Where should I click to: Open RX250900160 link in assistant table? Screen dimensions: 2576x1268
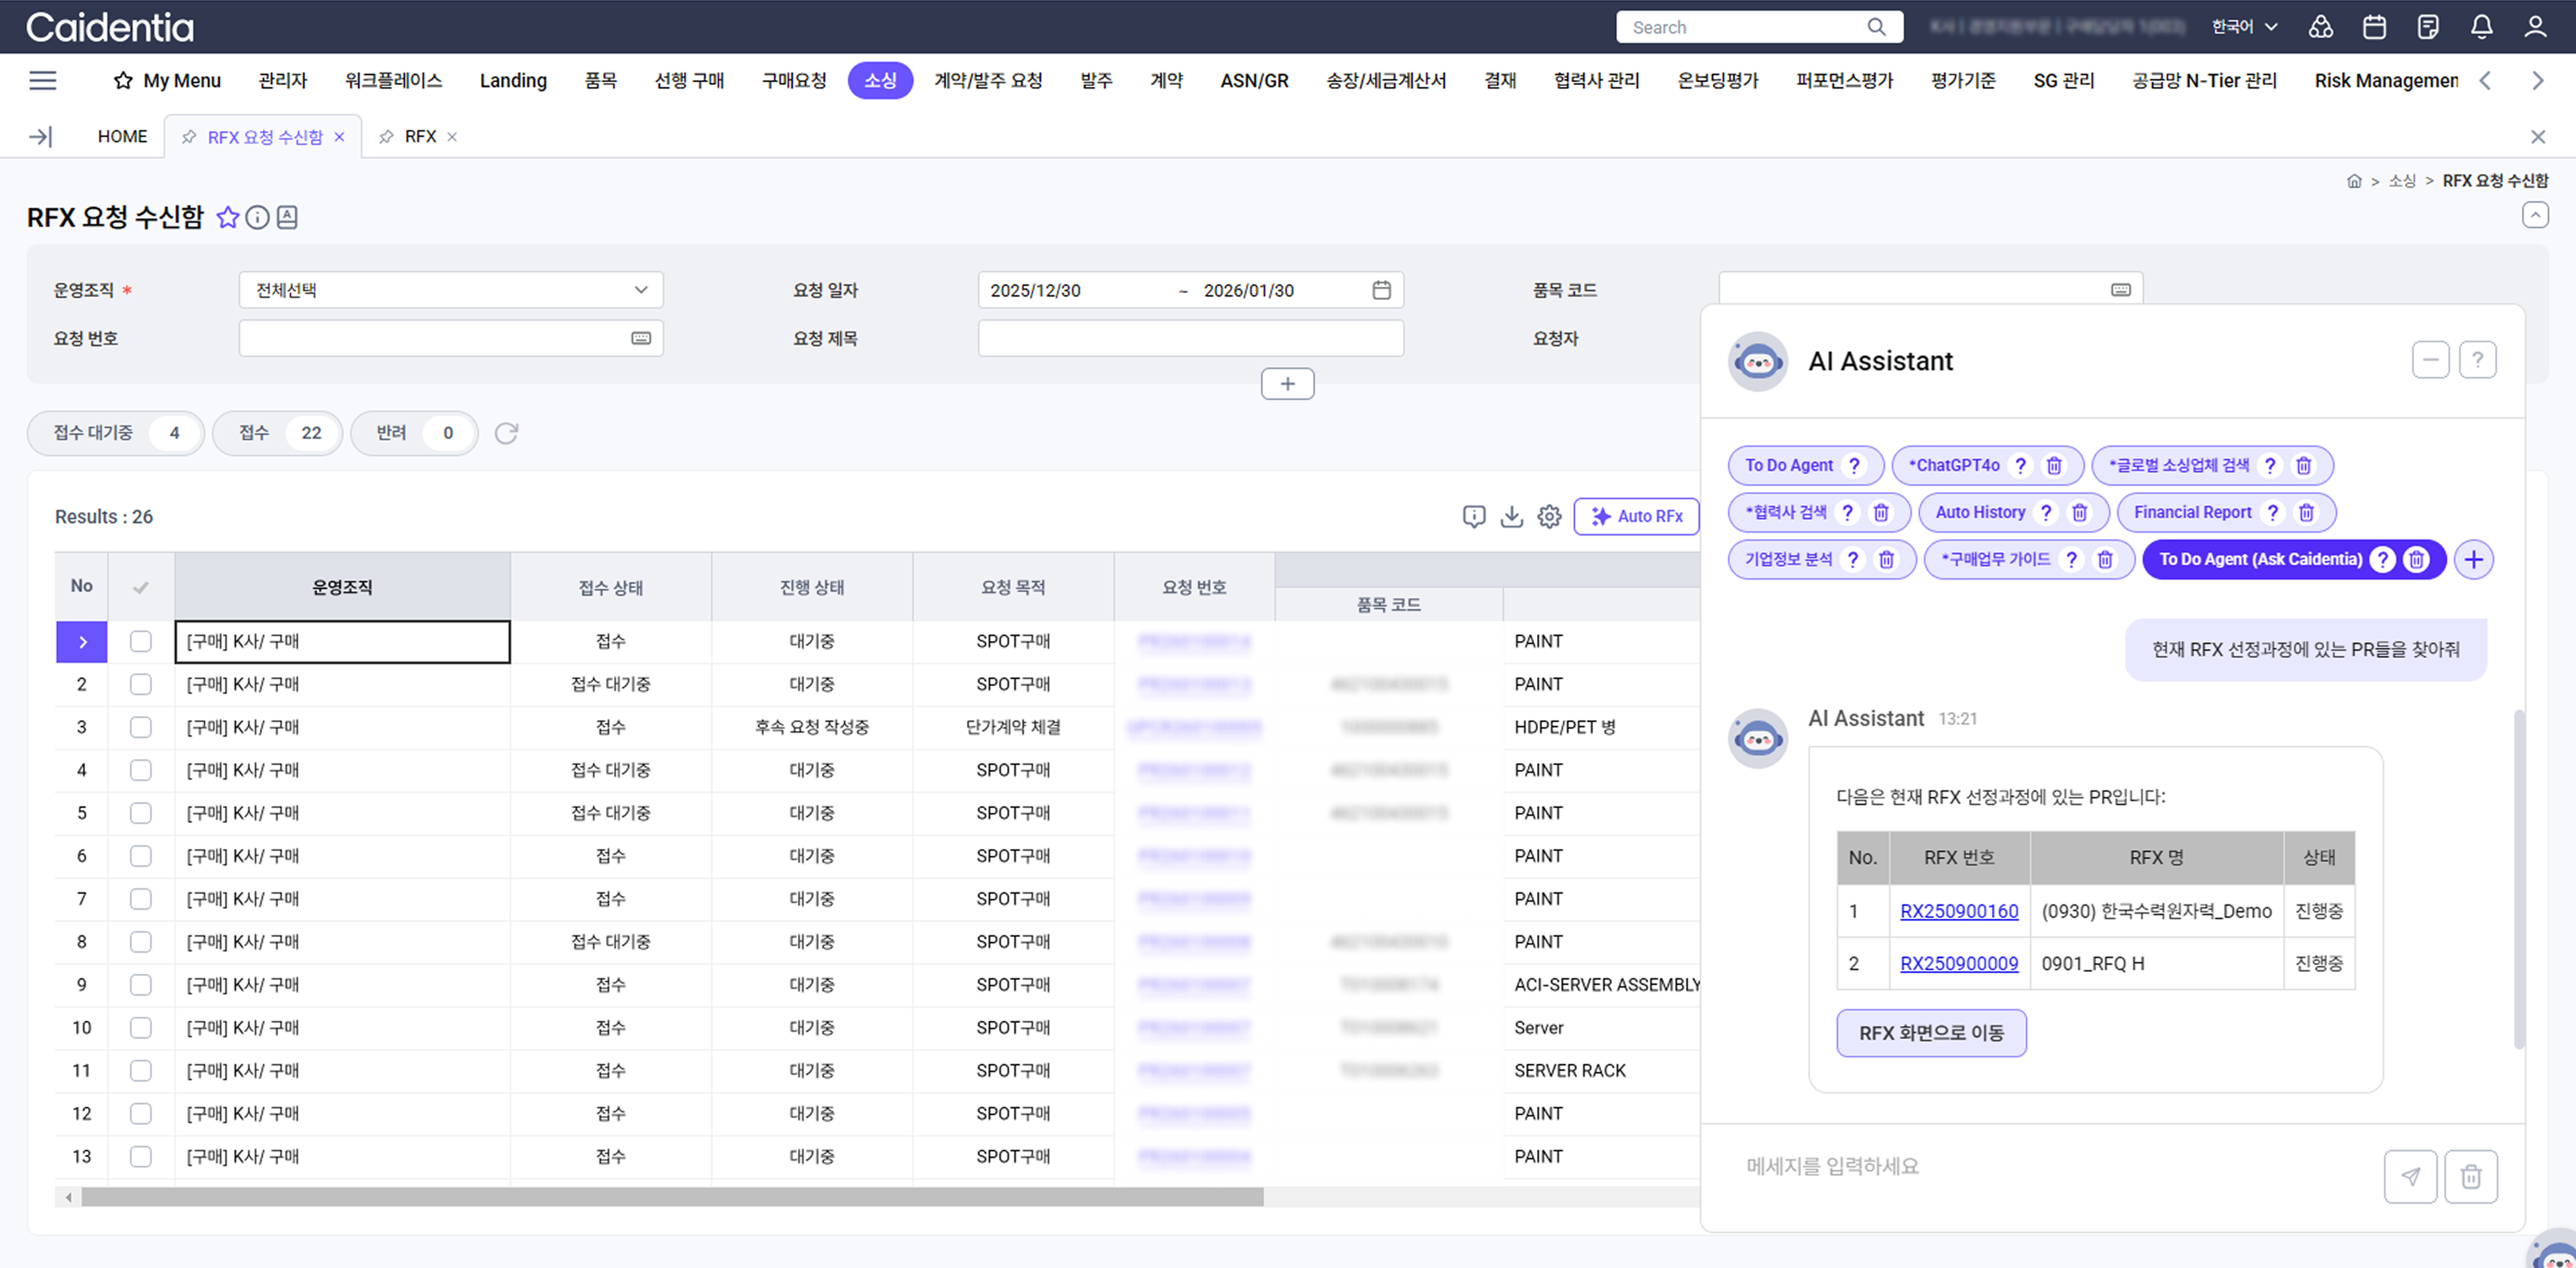point(1958,911)
